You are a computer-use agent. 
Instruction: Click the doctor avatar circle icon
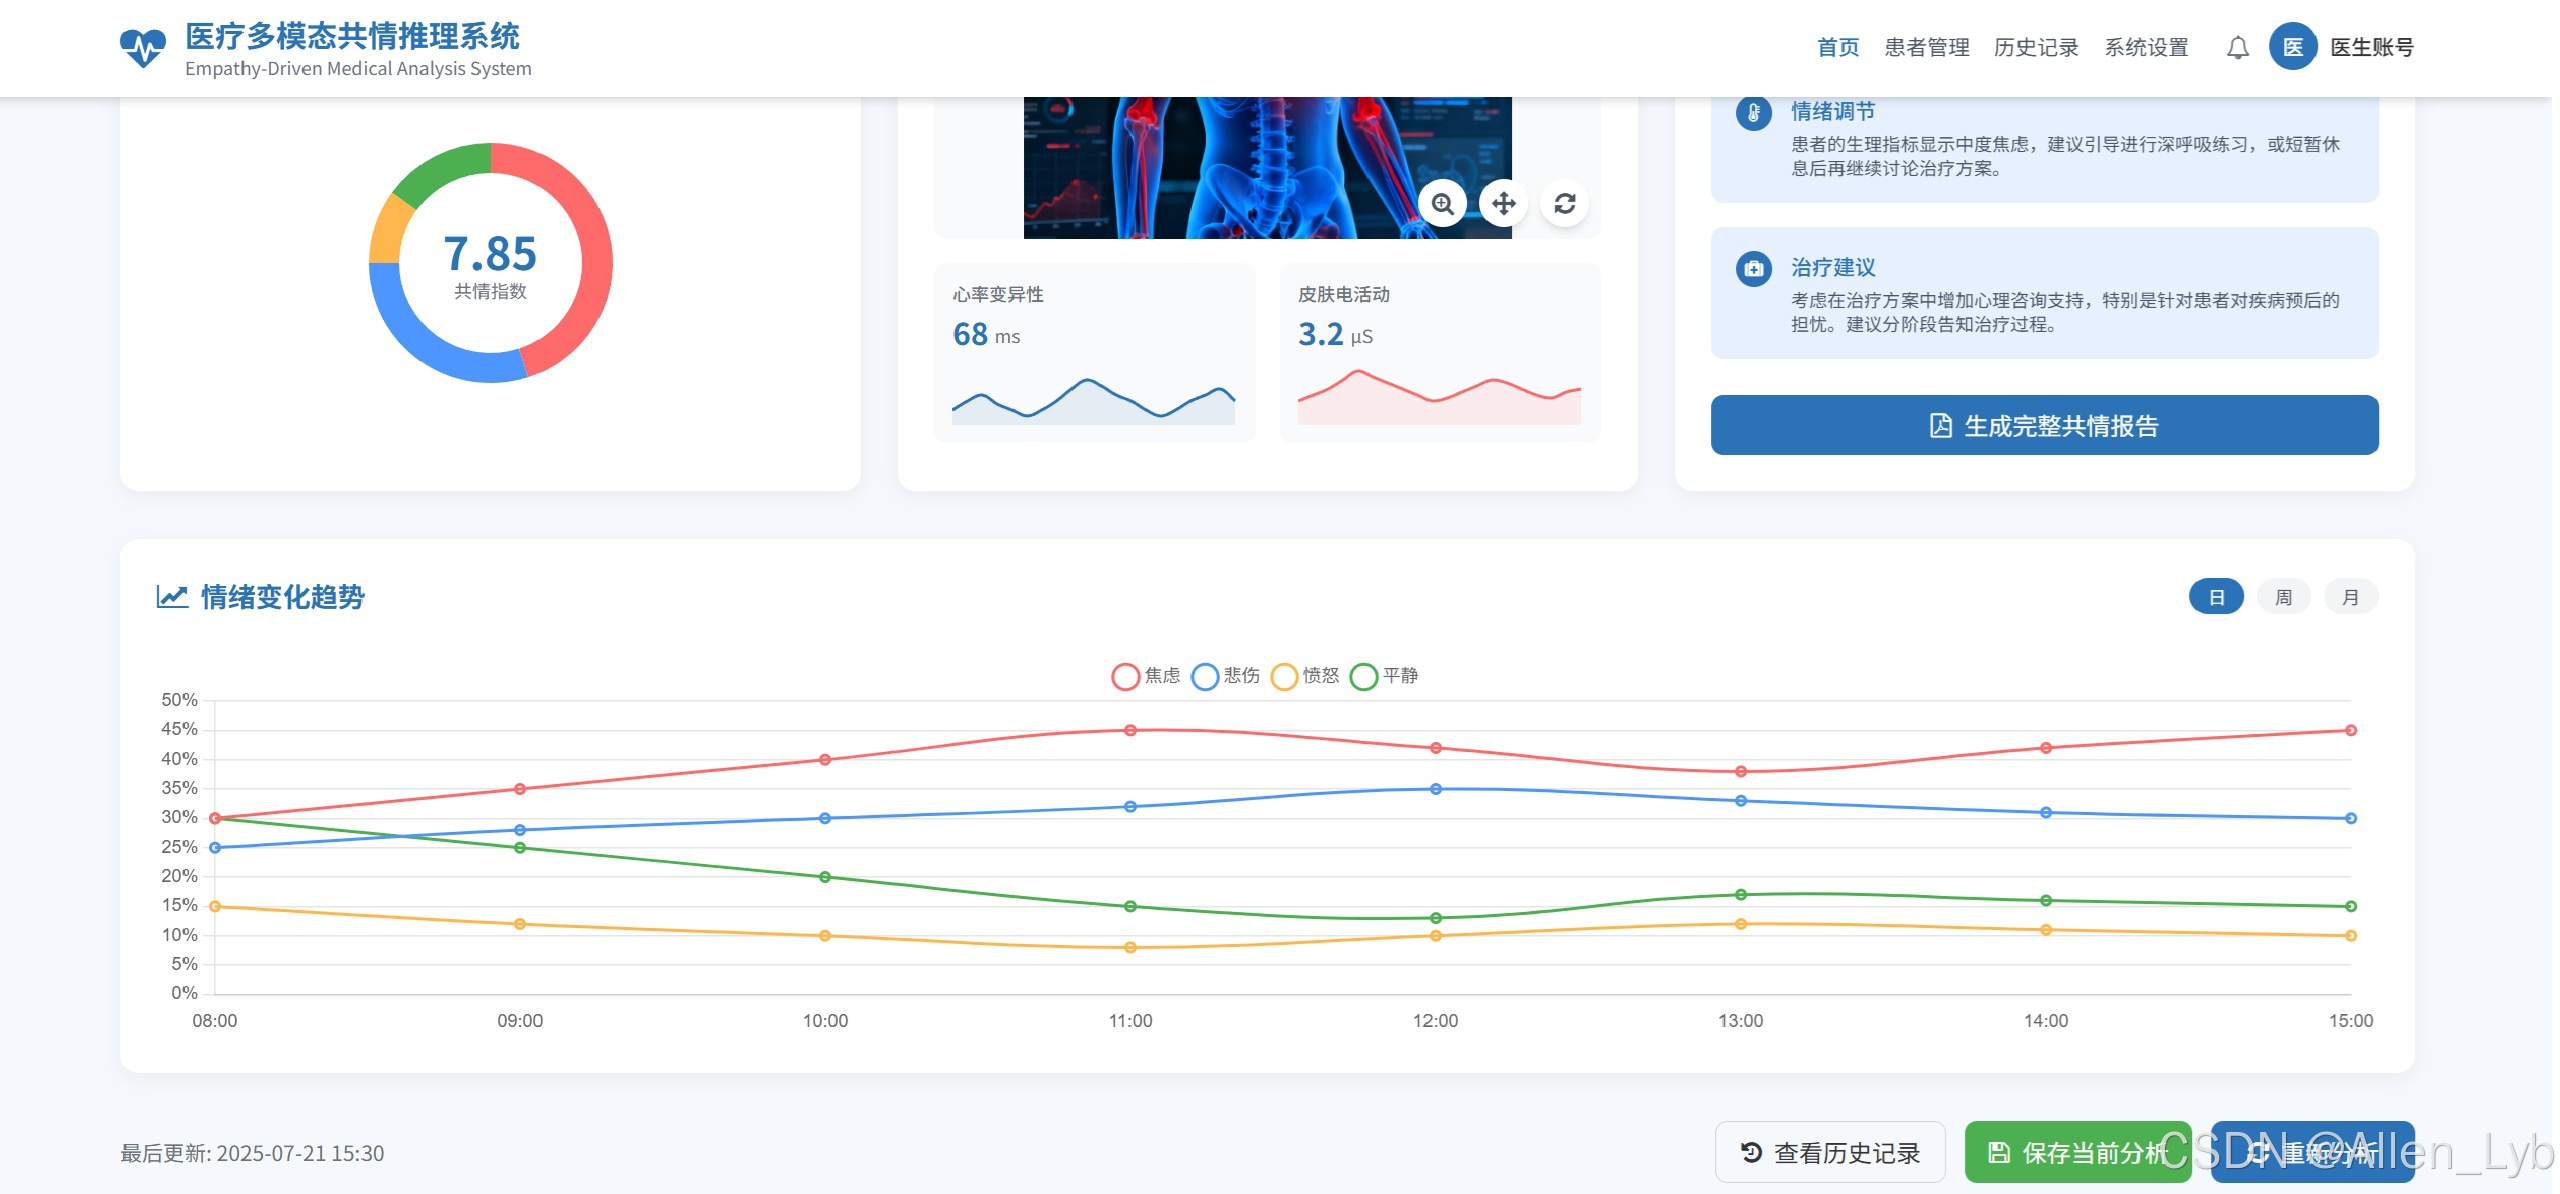2292,47
